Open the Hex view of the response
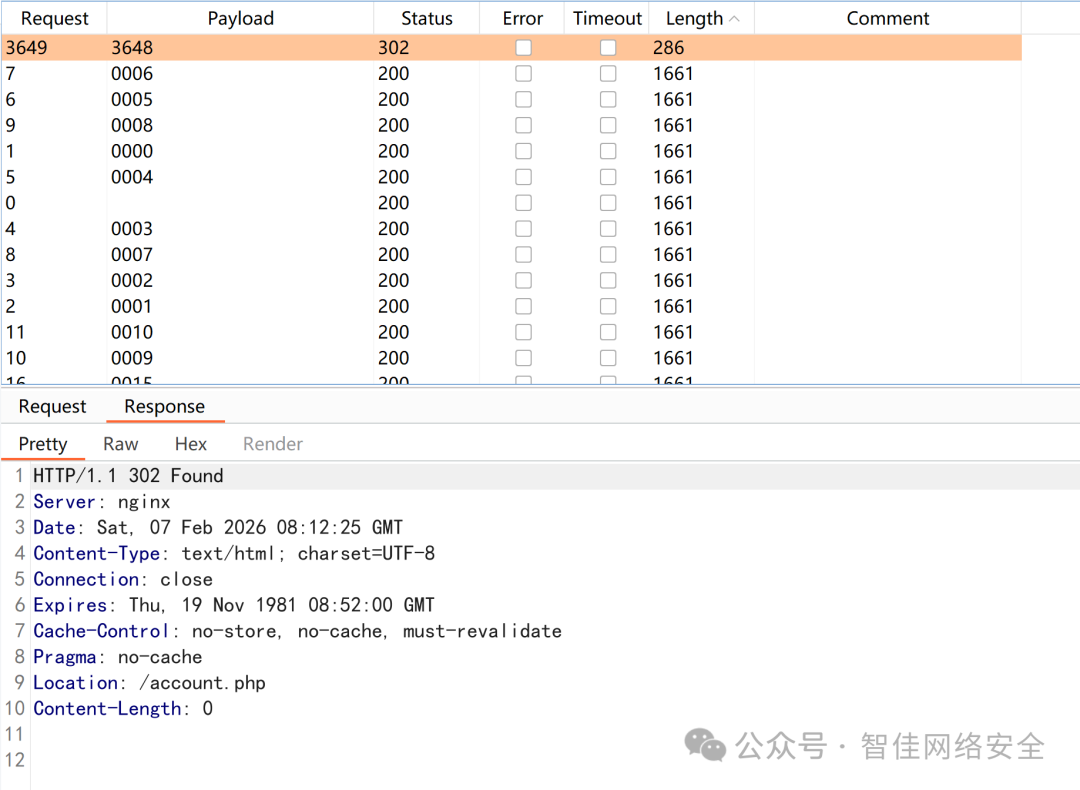The image size is (1080, 790). pos(190,443)
